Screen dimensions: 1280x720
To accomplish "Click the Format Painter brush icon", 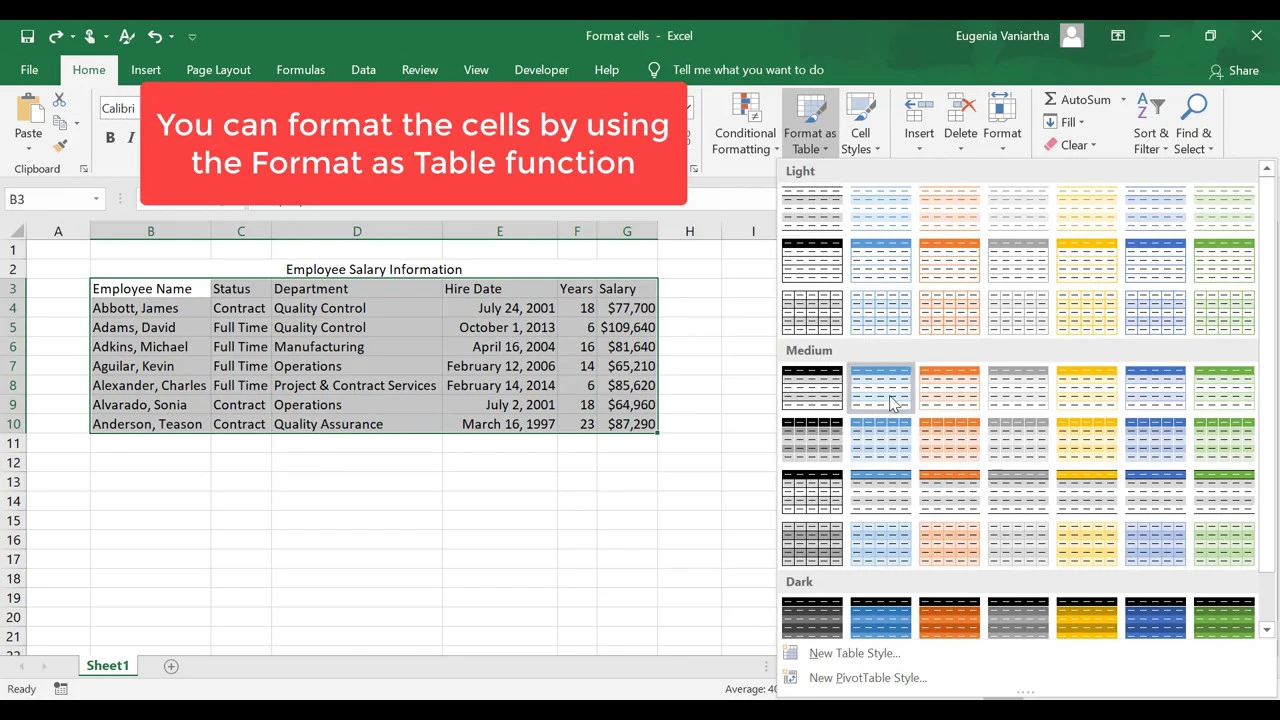I will (59, 146).
